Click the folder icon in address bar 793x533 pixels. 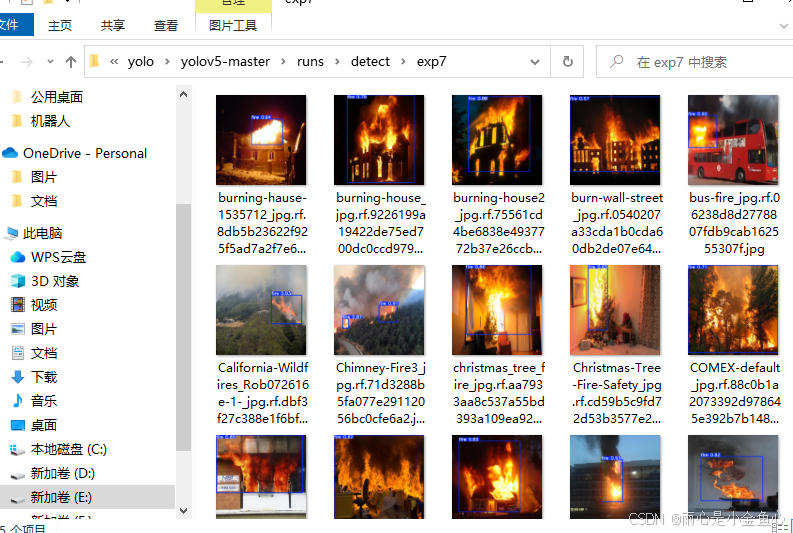[94, 61]
